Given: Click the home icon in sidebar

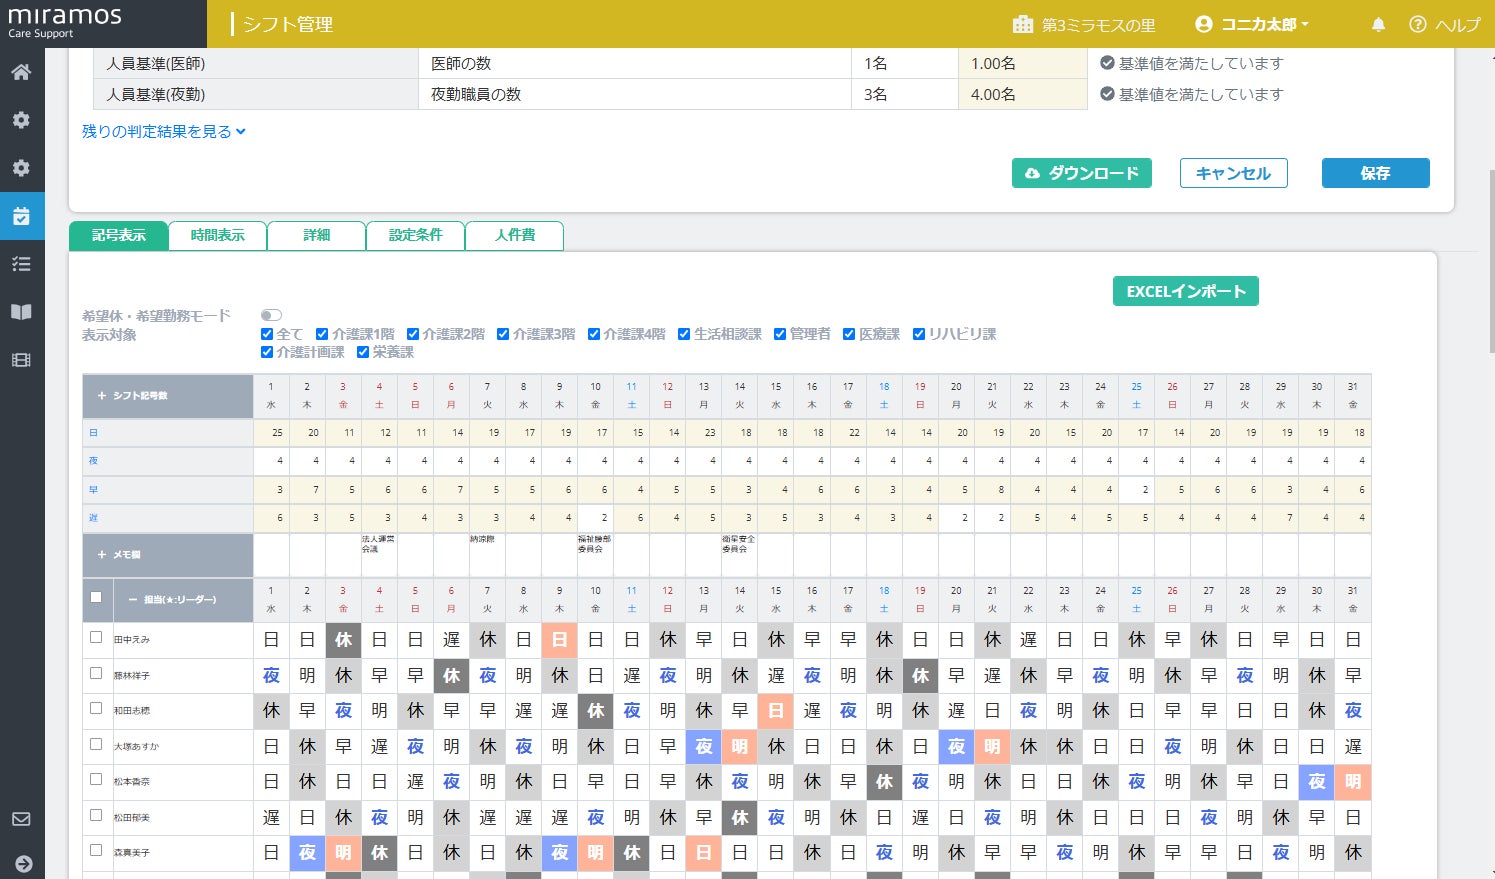Looking at the screenshot, I should pos(21,72).
